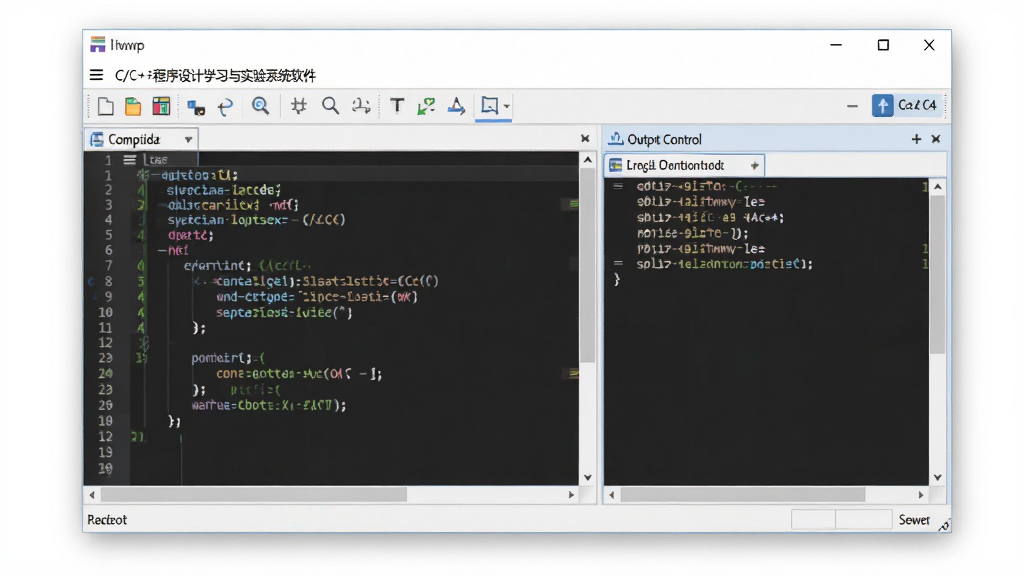Click the blue-underlined rectangle selection tool
The width and height of the screenshot is (1024, 576).
pos(489,105)
